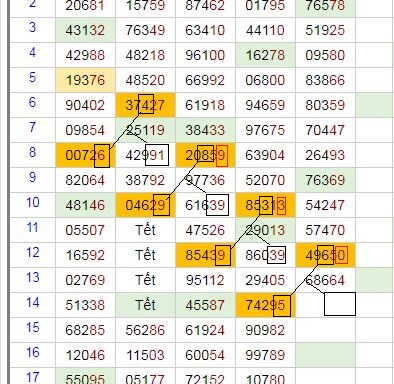The width and height of the screenshot is (394, 384).
Task: Click cell showing 68664
Action: 325,280
